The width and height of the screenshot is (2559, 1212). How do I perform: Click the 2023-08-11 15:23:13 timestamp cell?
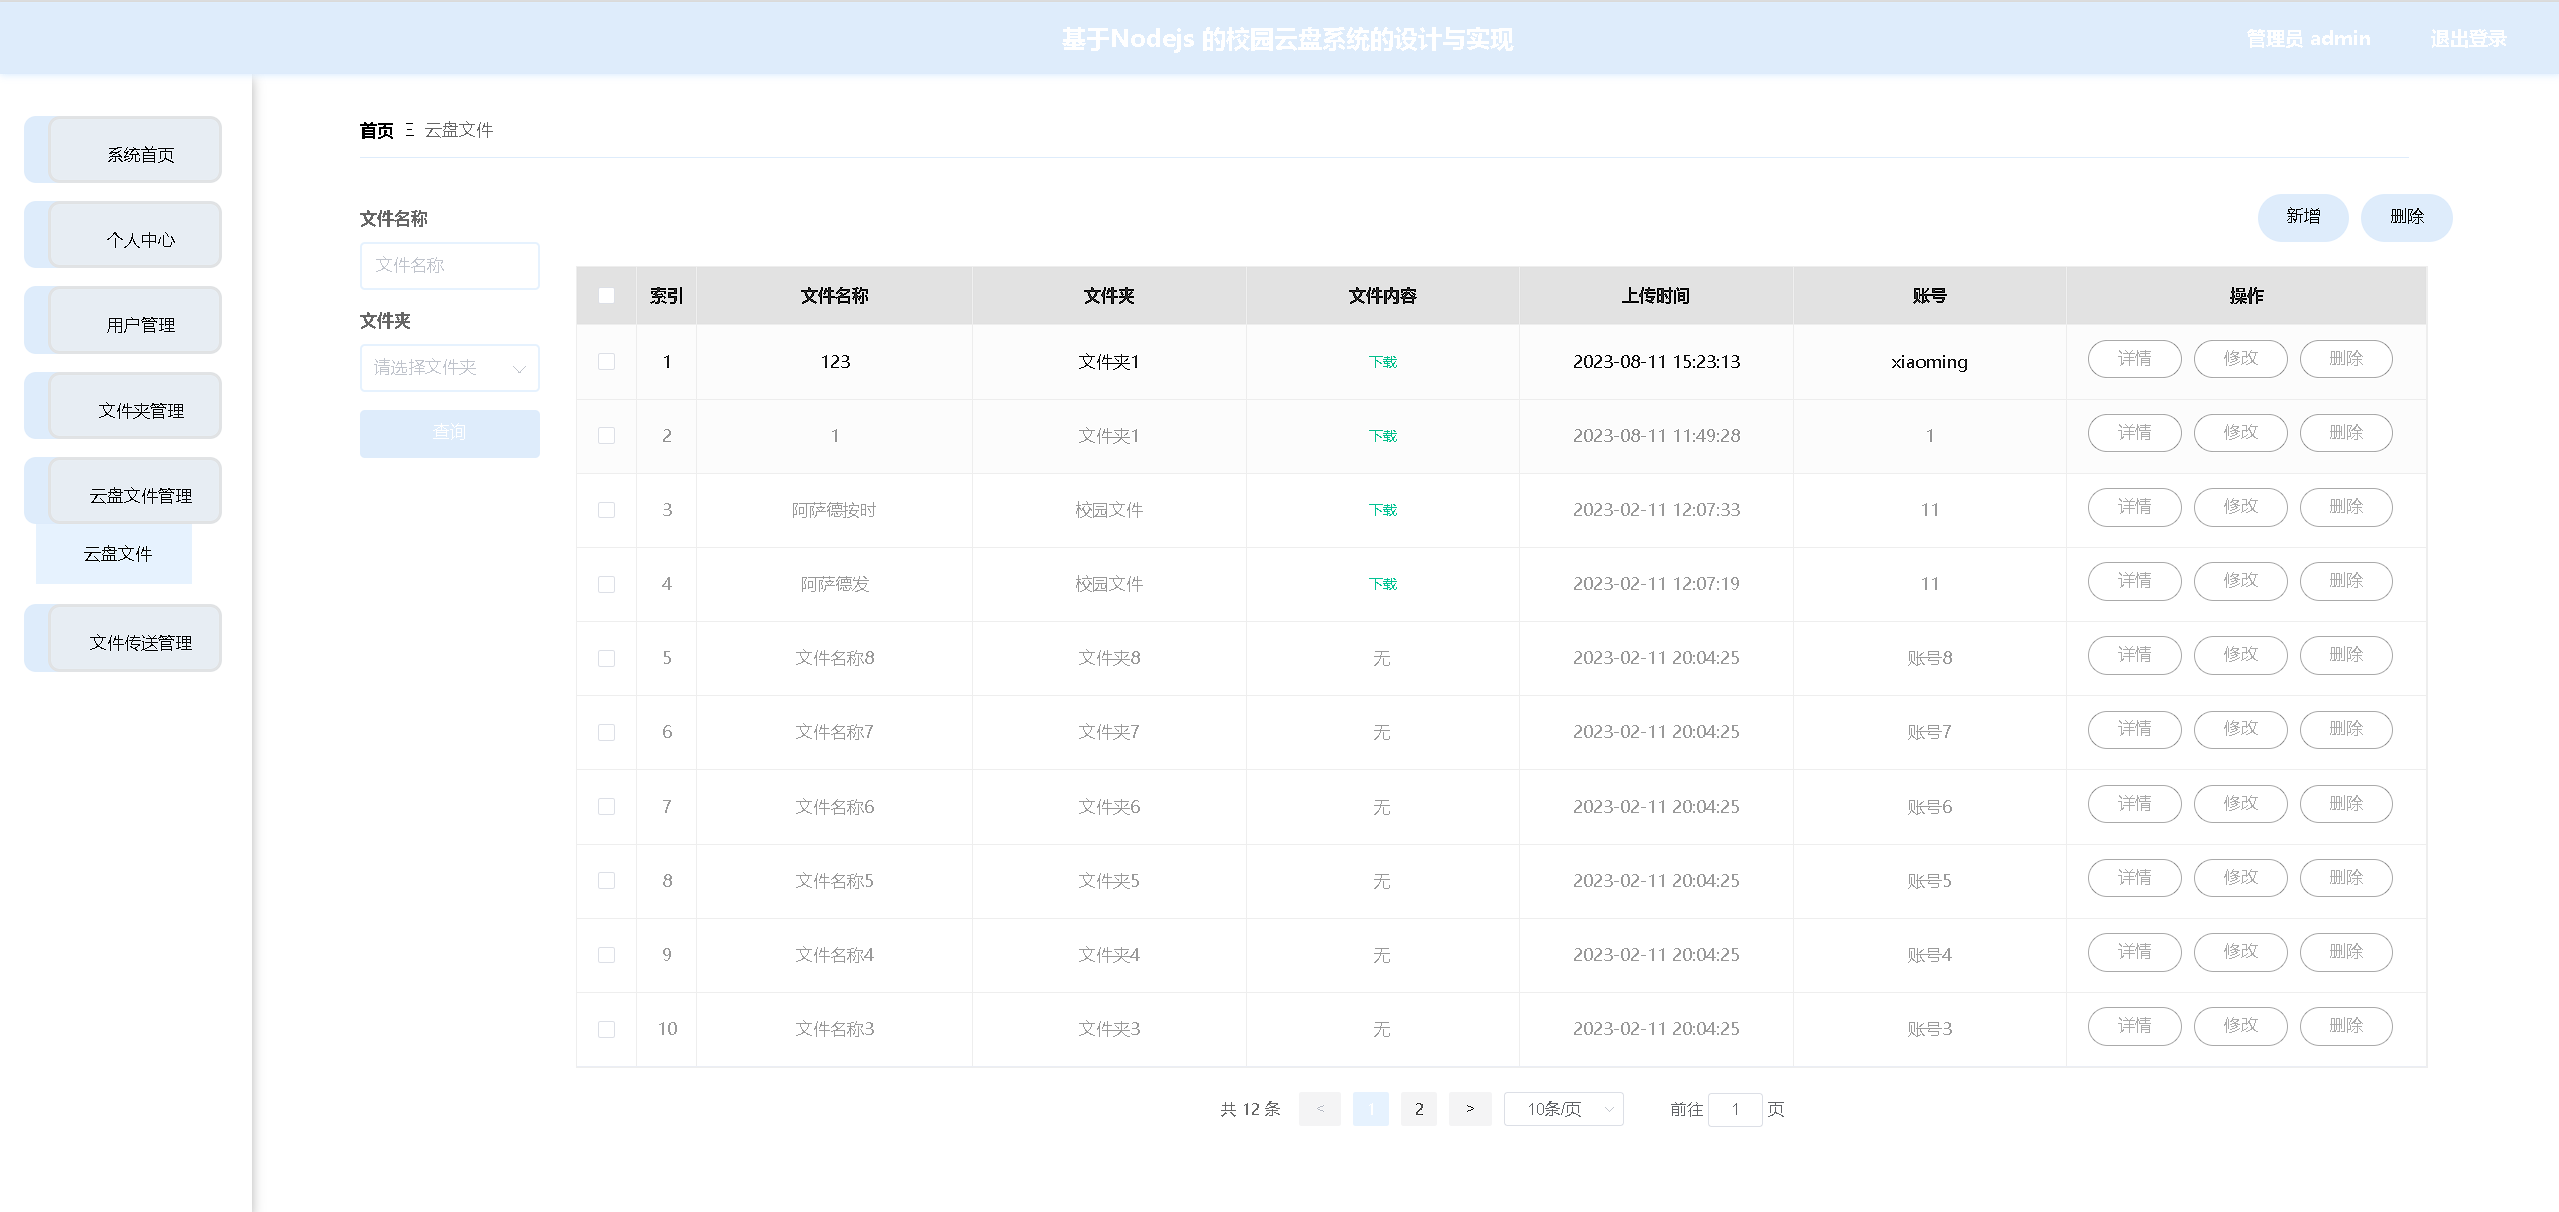1656,362
